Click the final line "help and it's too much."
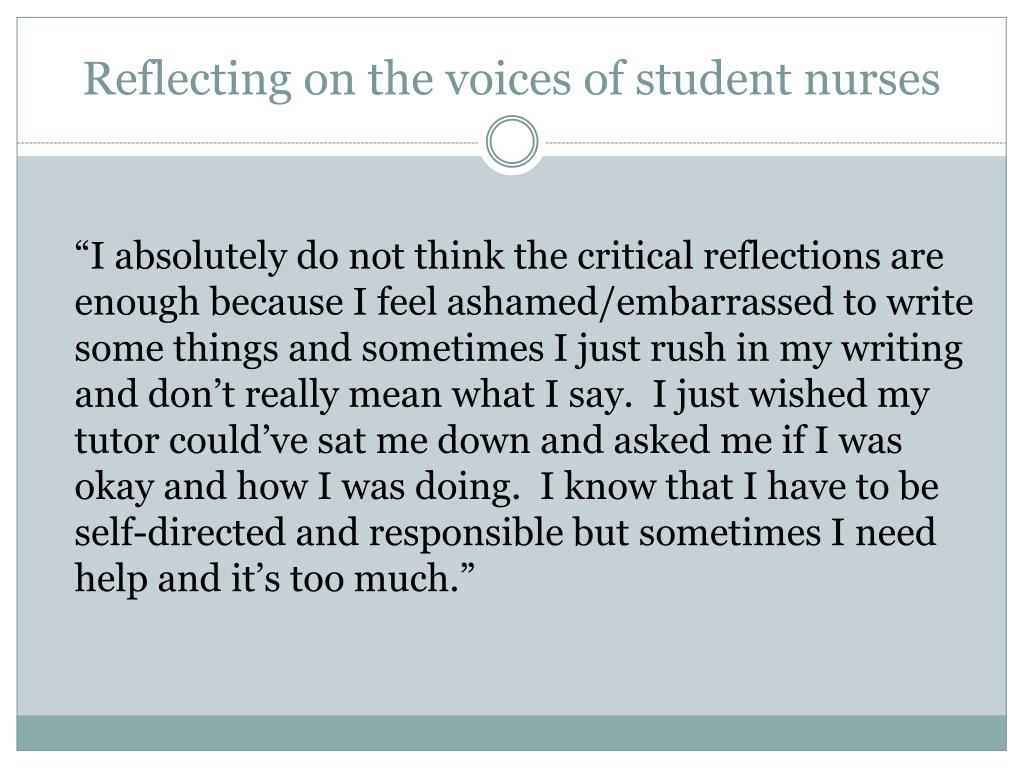Screen dimensions: 1024x768 (274, 579)
